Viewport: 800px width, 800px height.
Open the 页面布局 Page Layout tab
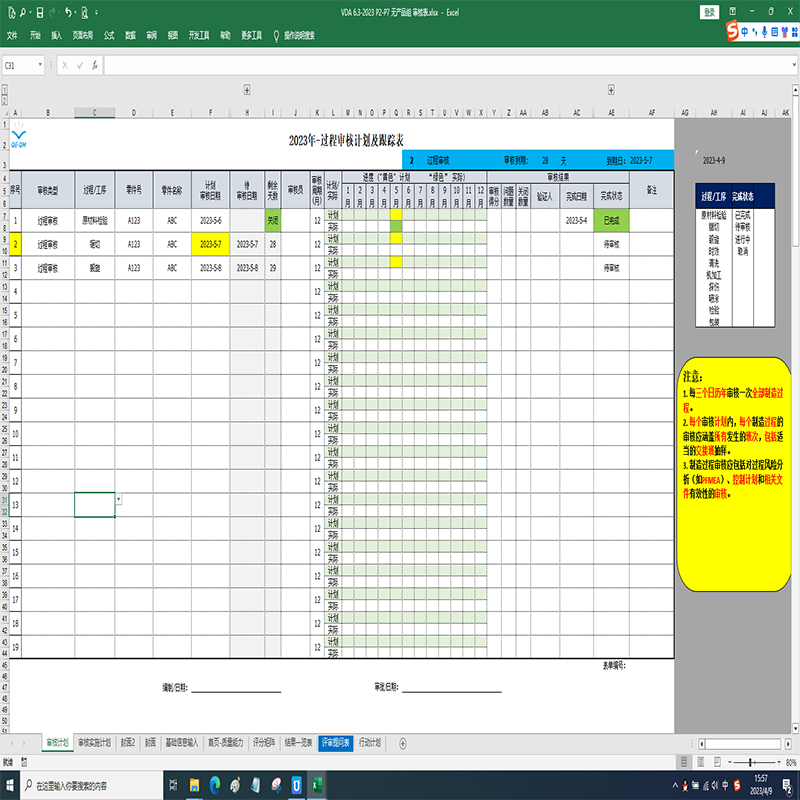[82, 35]
